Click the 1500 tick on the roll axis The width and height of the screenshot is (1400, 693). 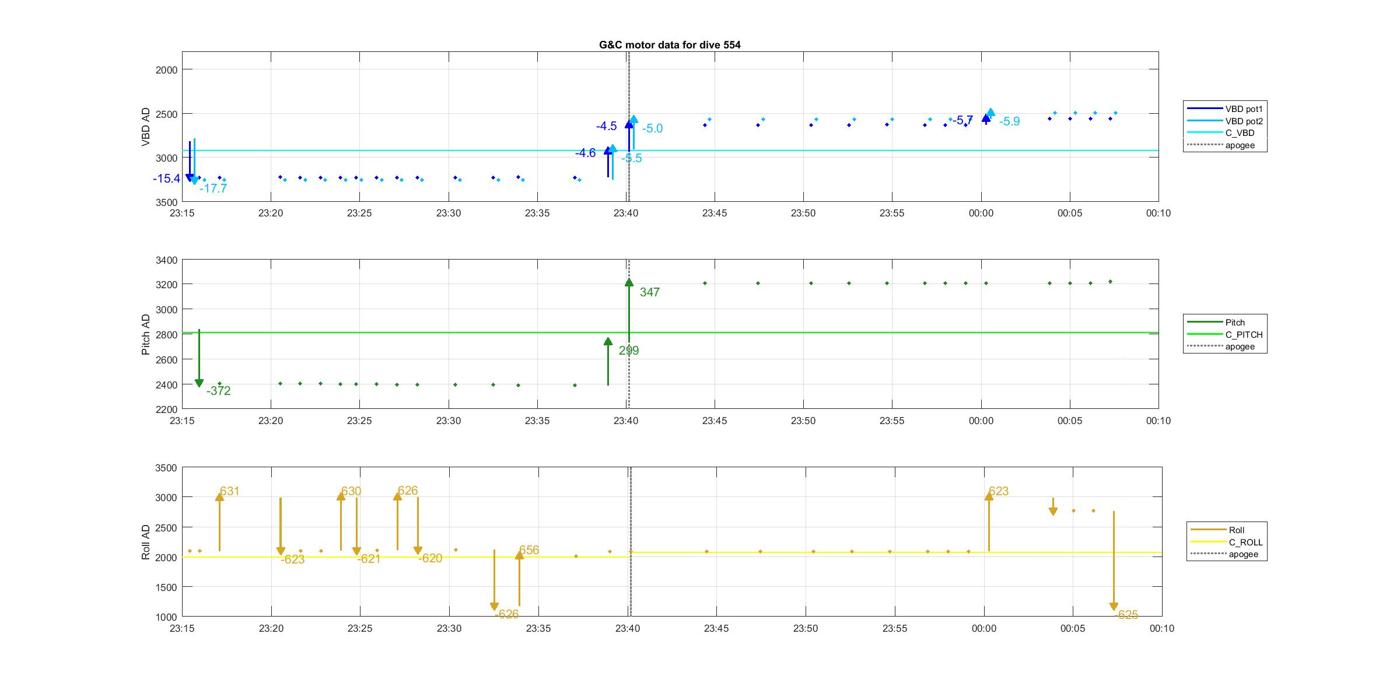point(165,587)
